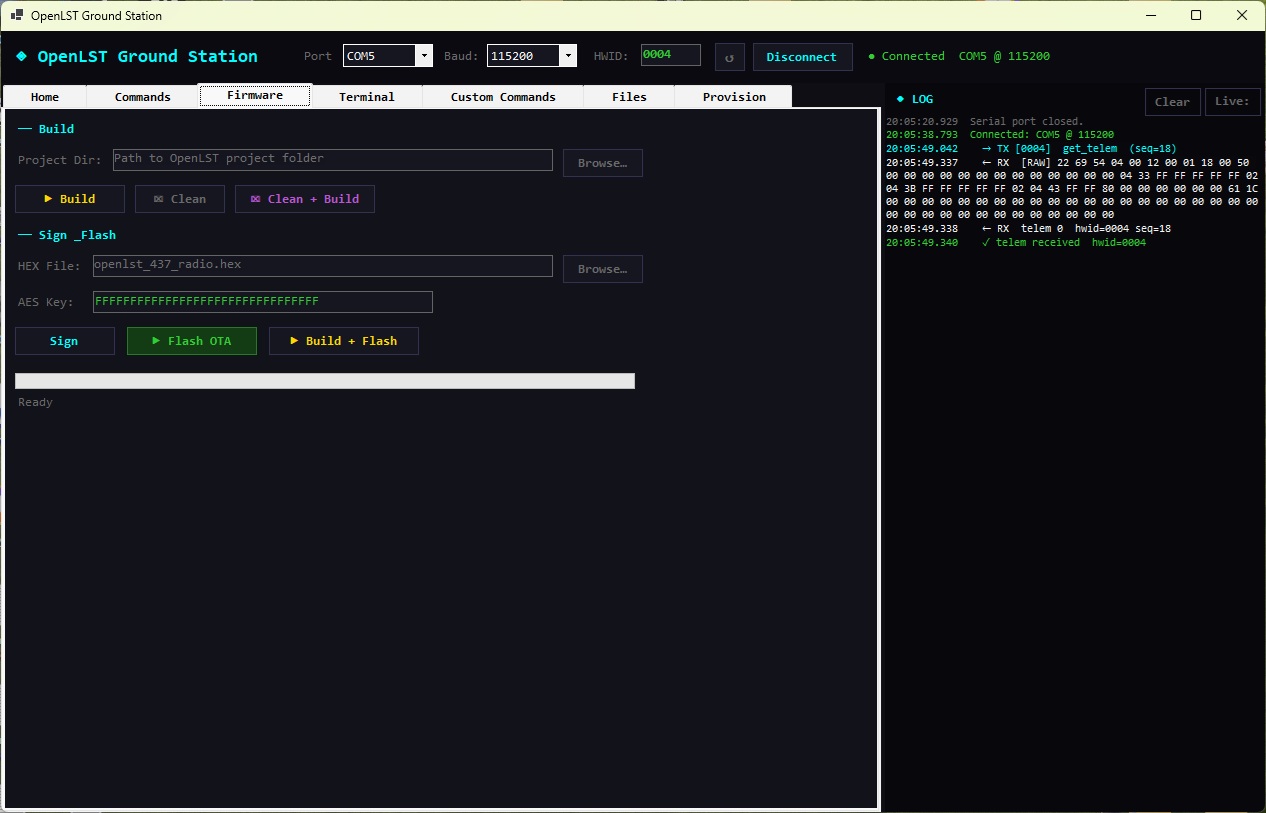Click the application icon in the title bar

pos(15,15)
